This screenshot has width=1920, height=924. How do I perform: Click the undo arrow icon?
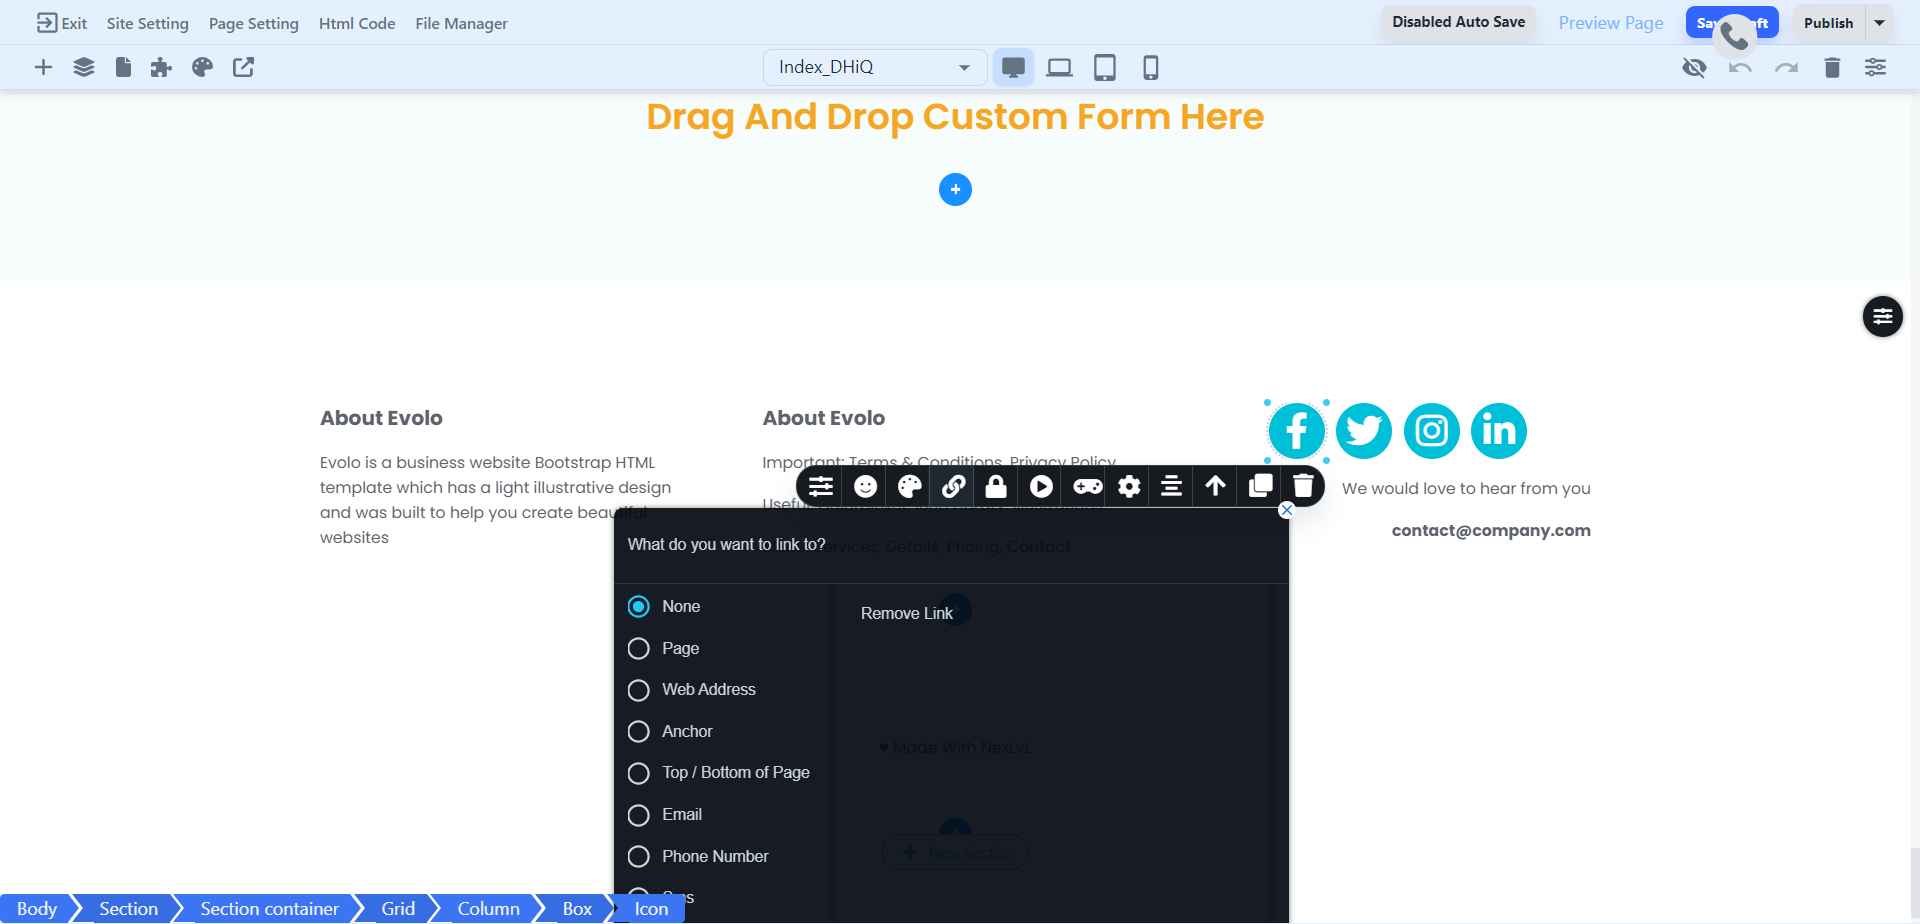(x=1740, y=67)
